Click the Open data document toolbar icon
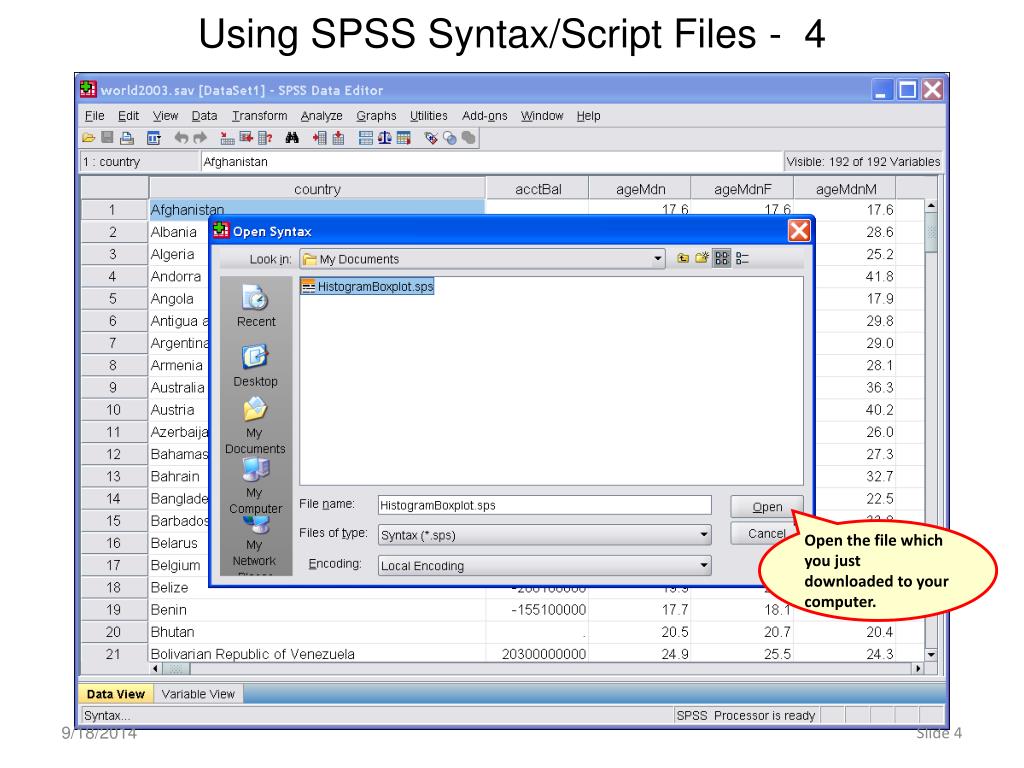Viewport: 1024px width, 768px height. [88, 138]
